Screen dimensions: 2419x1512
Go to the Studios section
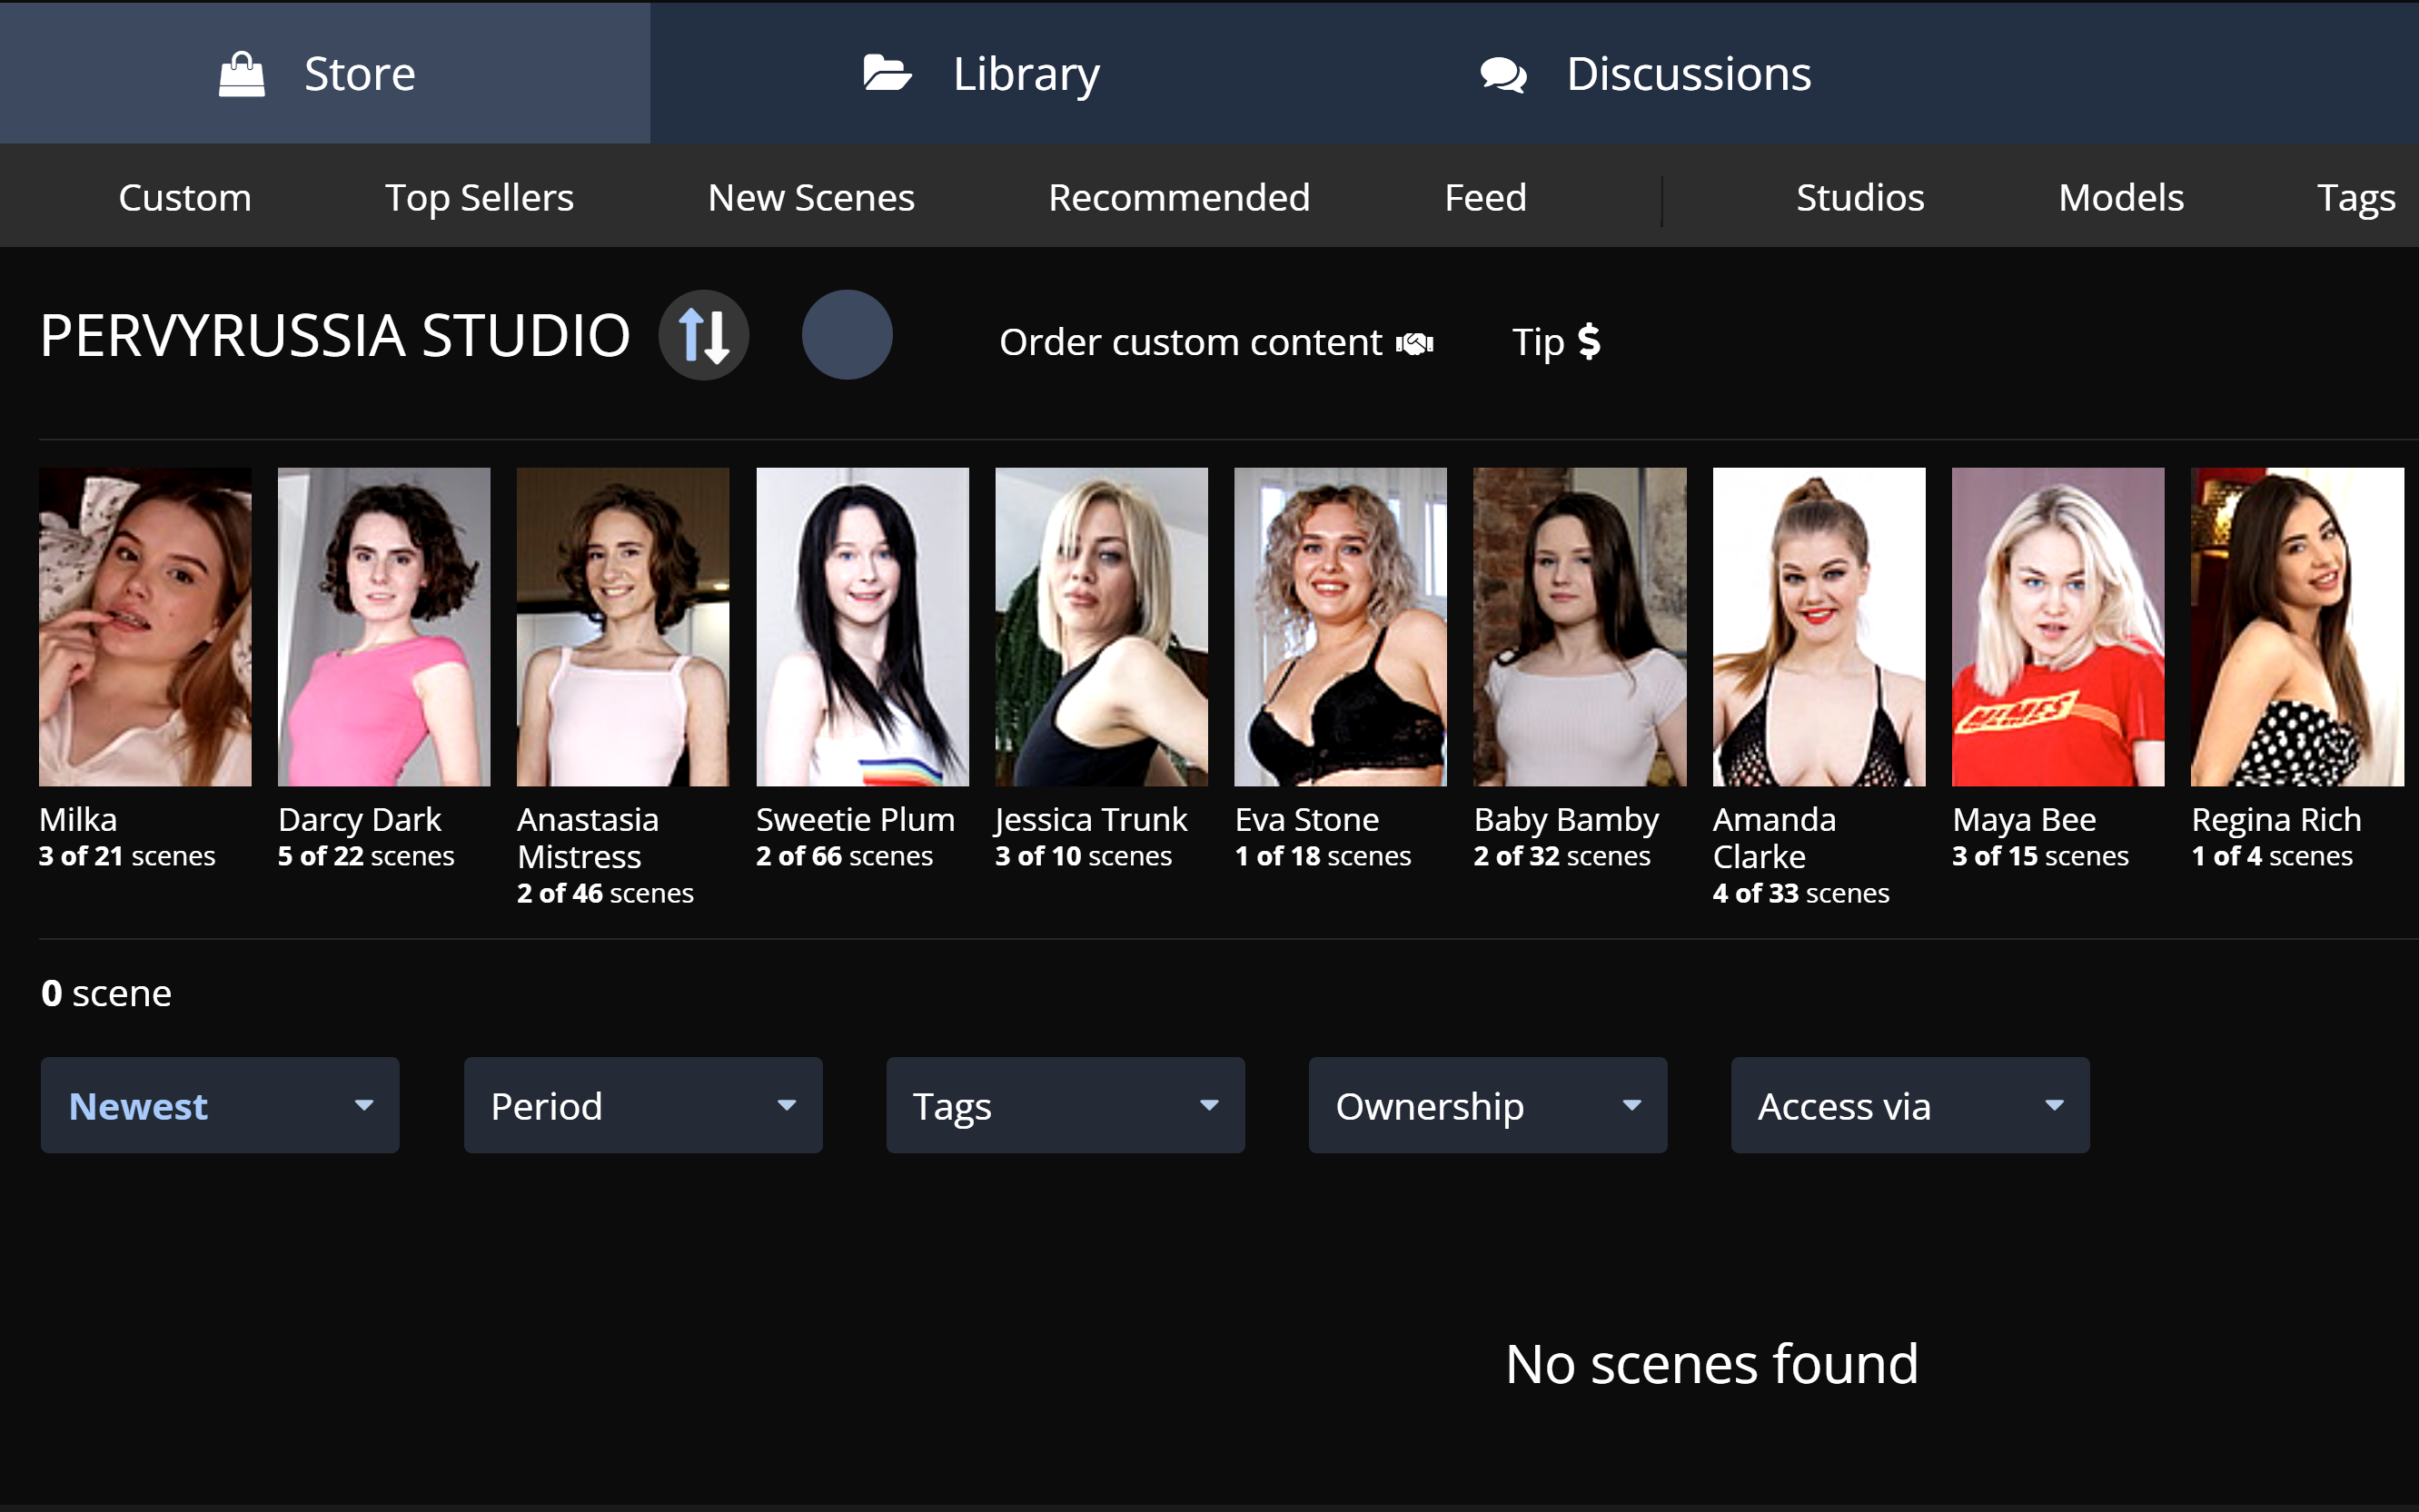point(1859,197)
